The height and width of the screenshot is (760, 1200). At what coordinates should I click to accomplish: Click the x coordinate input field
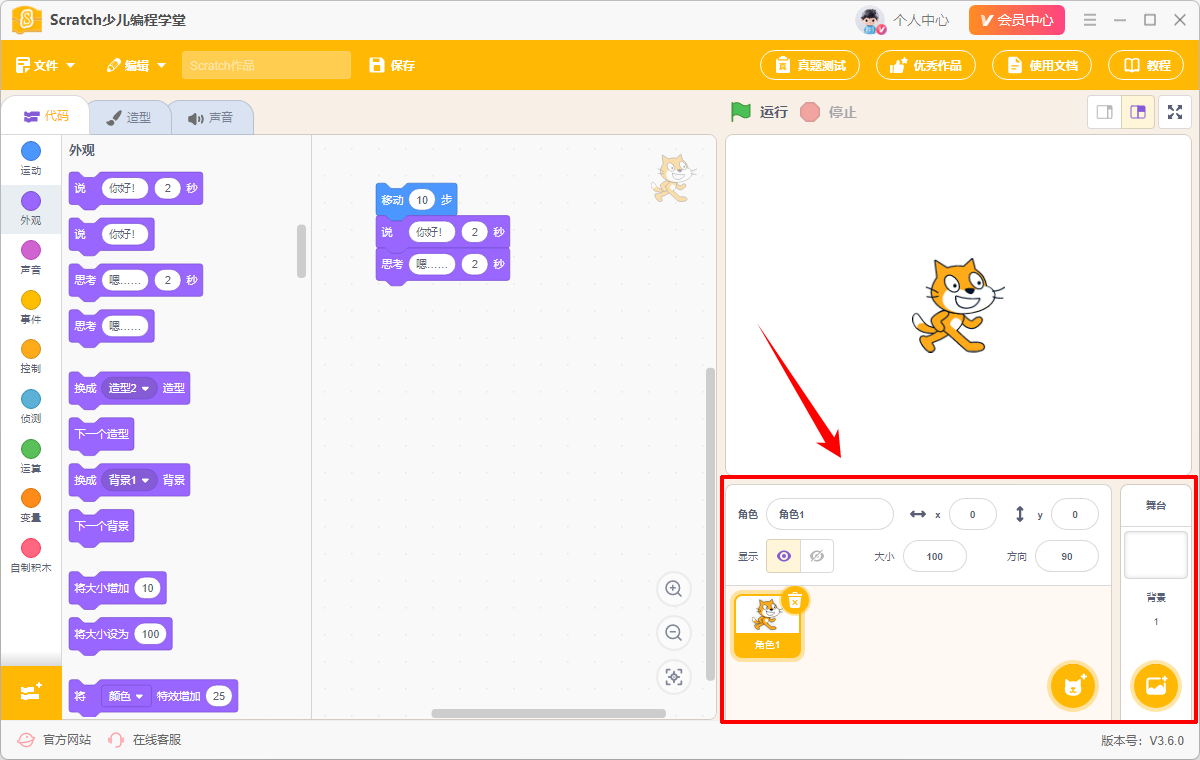point(973,514)
